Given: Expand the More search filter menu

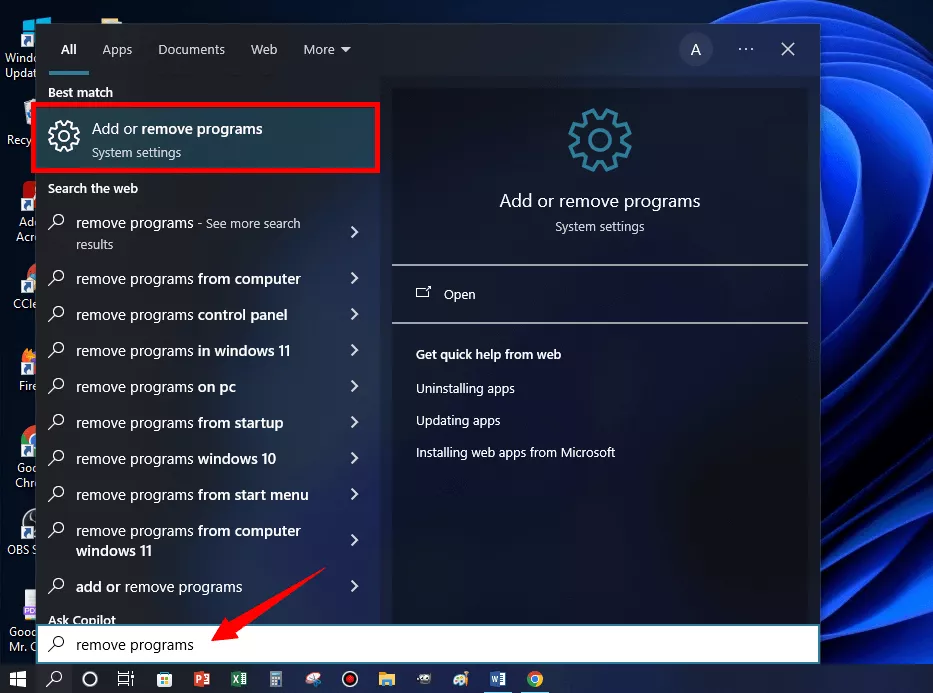Looking at the screenshot, I should pyautogui.click(x=327, y=49).
